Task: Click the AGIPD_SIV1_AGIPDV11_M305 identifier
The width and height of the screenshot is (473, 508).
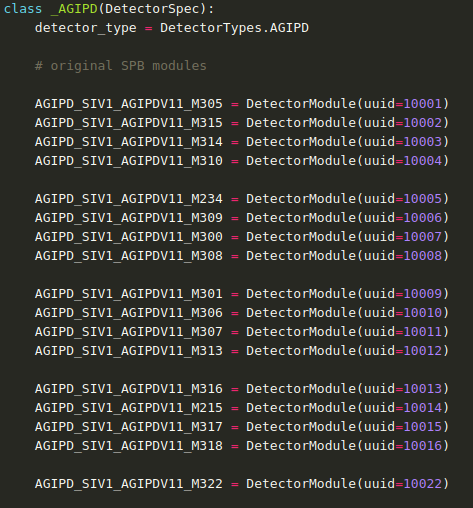Action: (x=129, y=104)
